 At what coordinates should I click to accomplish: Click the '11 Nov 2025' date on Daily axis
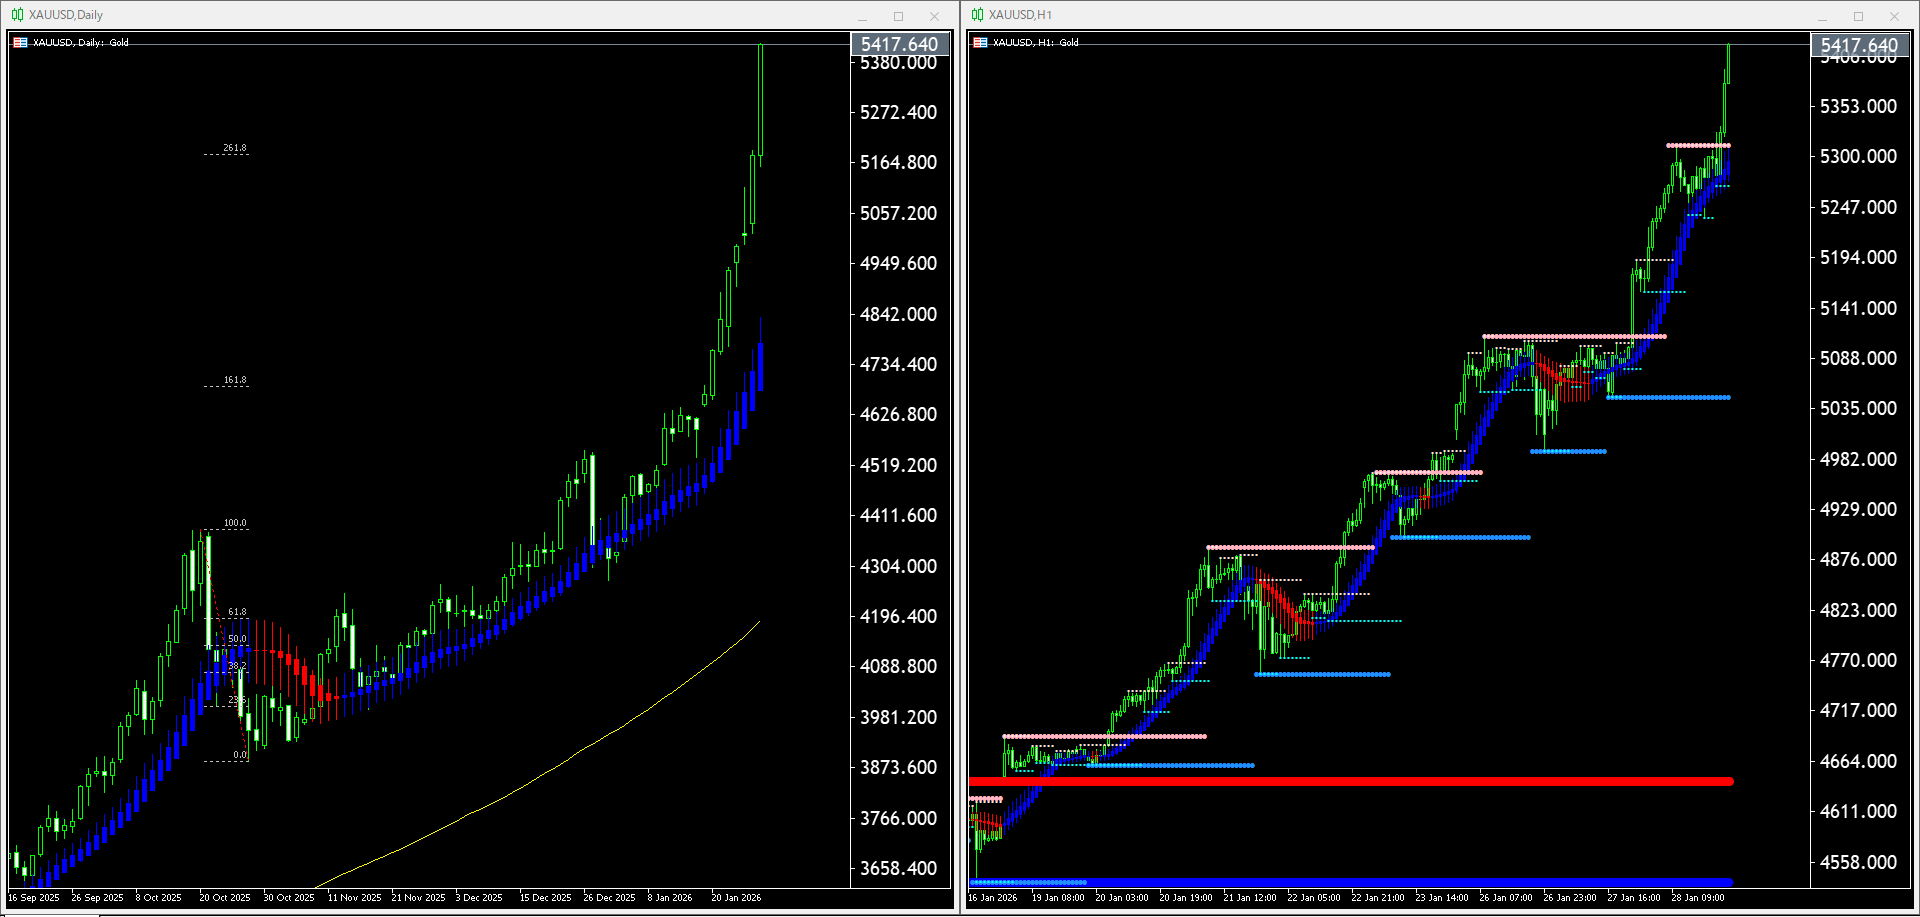tap(355, 898)
